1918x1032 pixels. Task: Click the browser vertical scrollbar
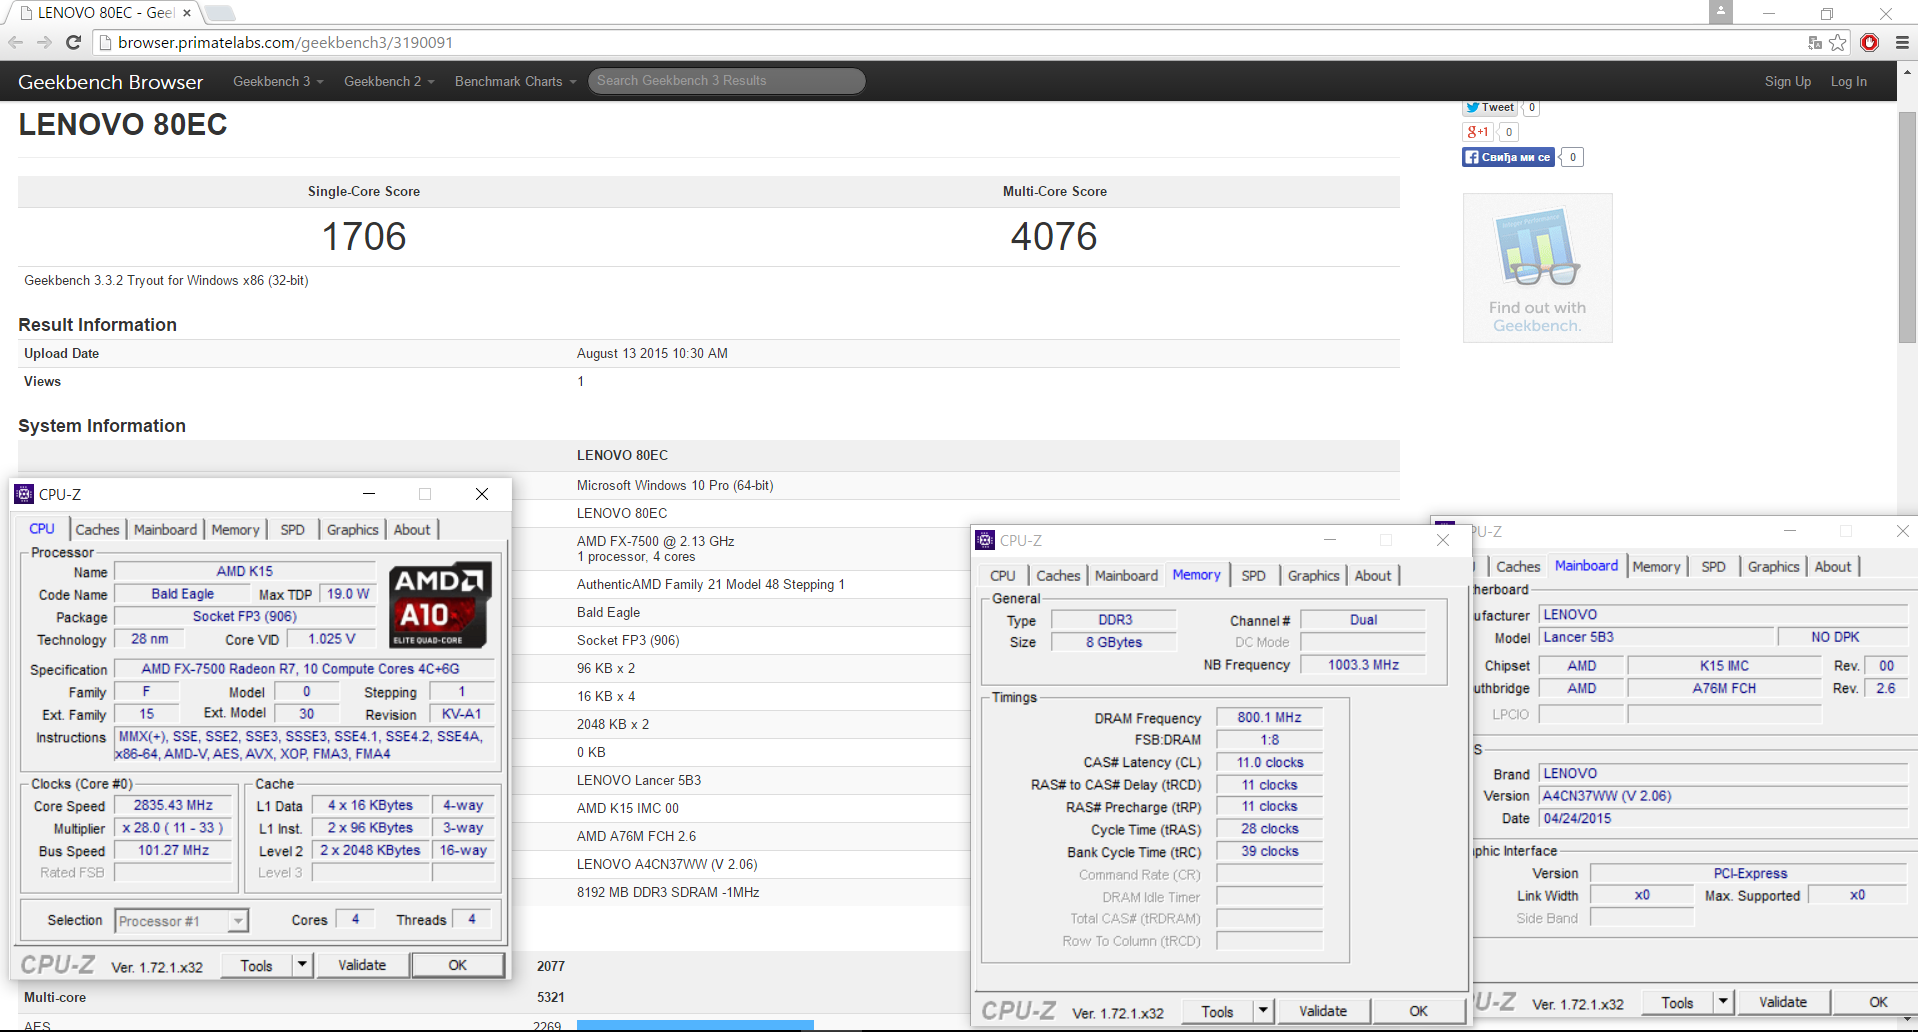tap(1908, 226)
